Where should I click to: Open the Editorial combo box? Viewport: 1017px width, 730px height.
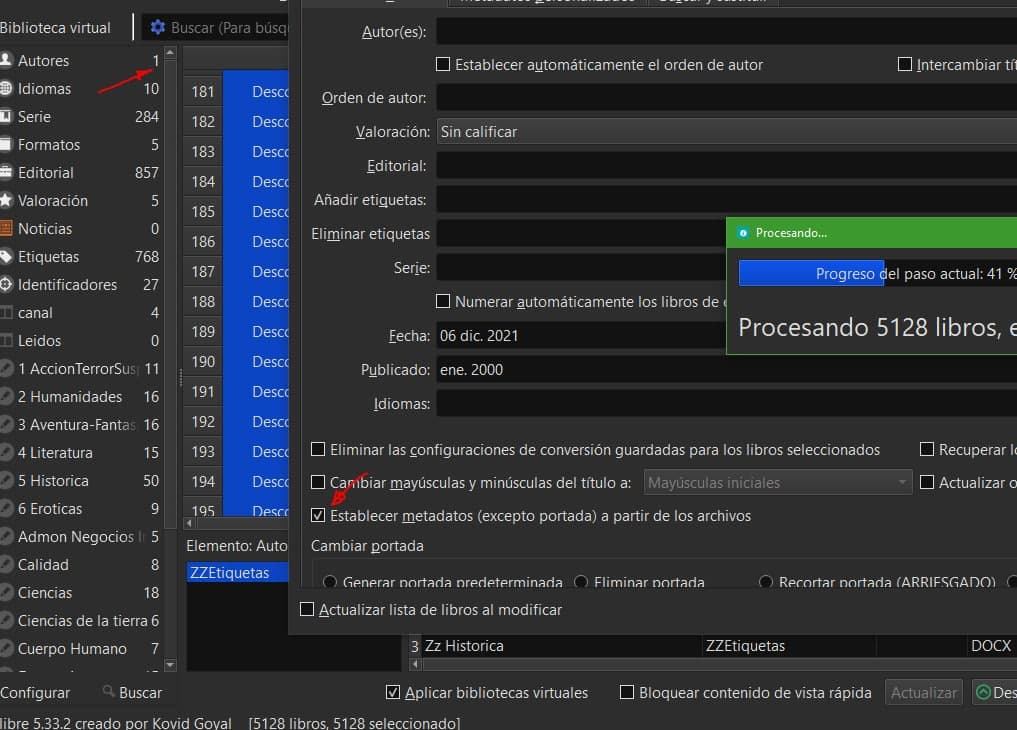726,166
